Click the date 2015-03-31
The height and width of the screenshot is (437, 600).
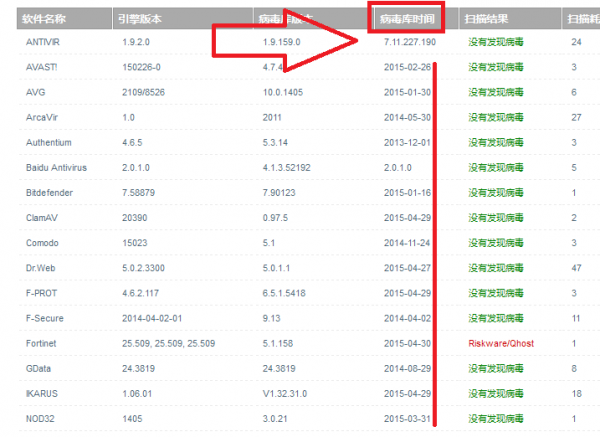click(408, 419)
